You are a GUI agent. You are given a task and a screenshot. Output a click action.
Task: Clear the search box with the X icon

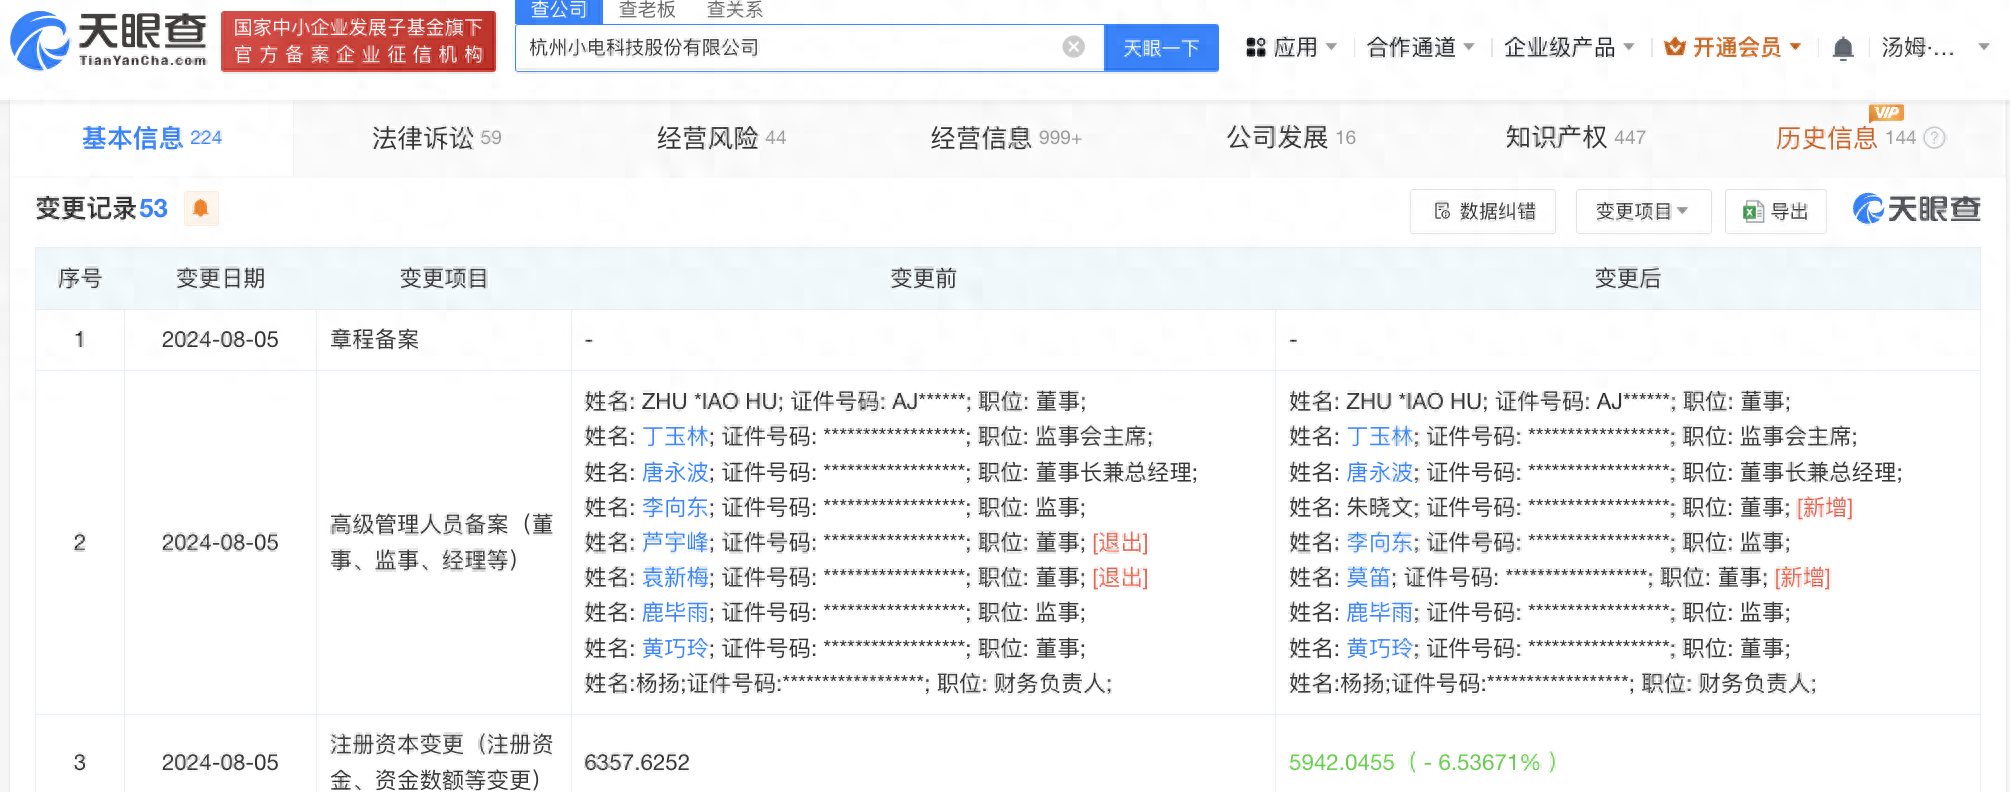pyautogui.click(x=1073, y=47)
